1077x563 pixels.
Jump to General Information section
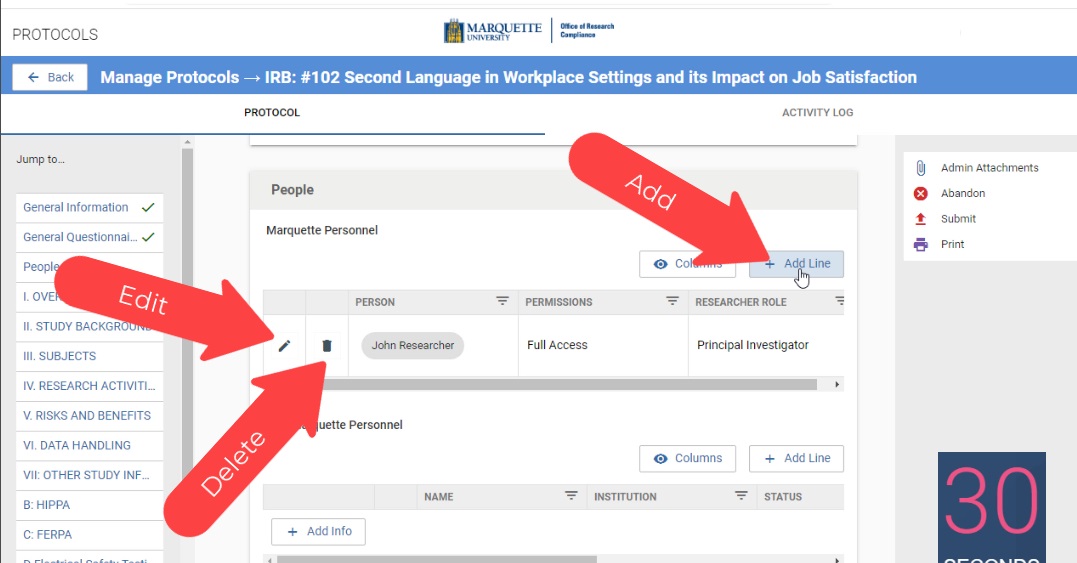pyautogui.click(x=77, y=208)
